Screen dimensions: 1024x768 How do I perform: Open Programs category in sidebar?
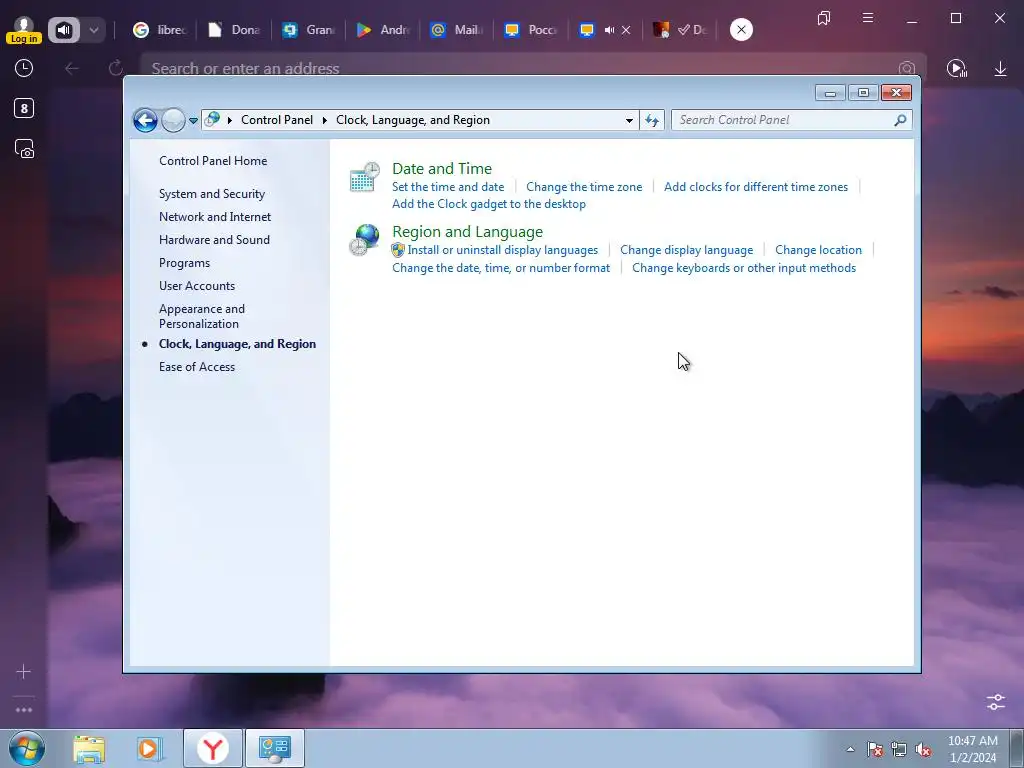click(184, 263)
